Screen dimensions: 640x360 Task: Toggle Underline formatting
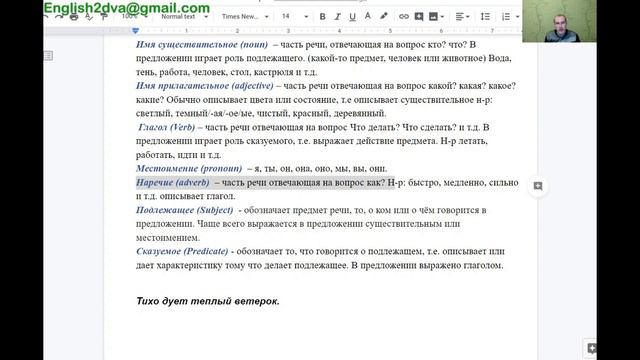tap(352, 17)
